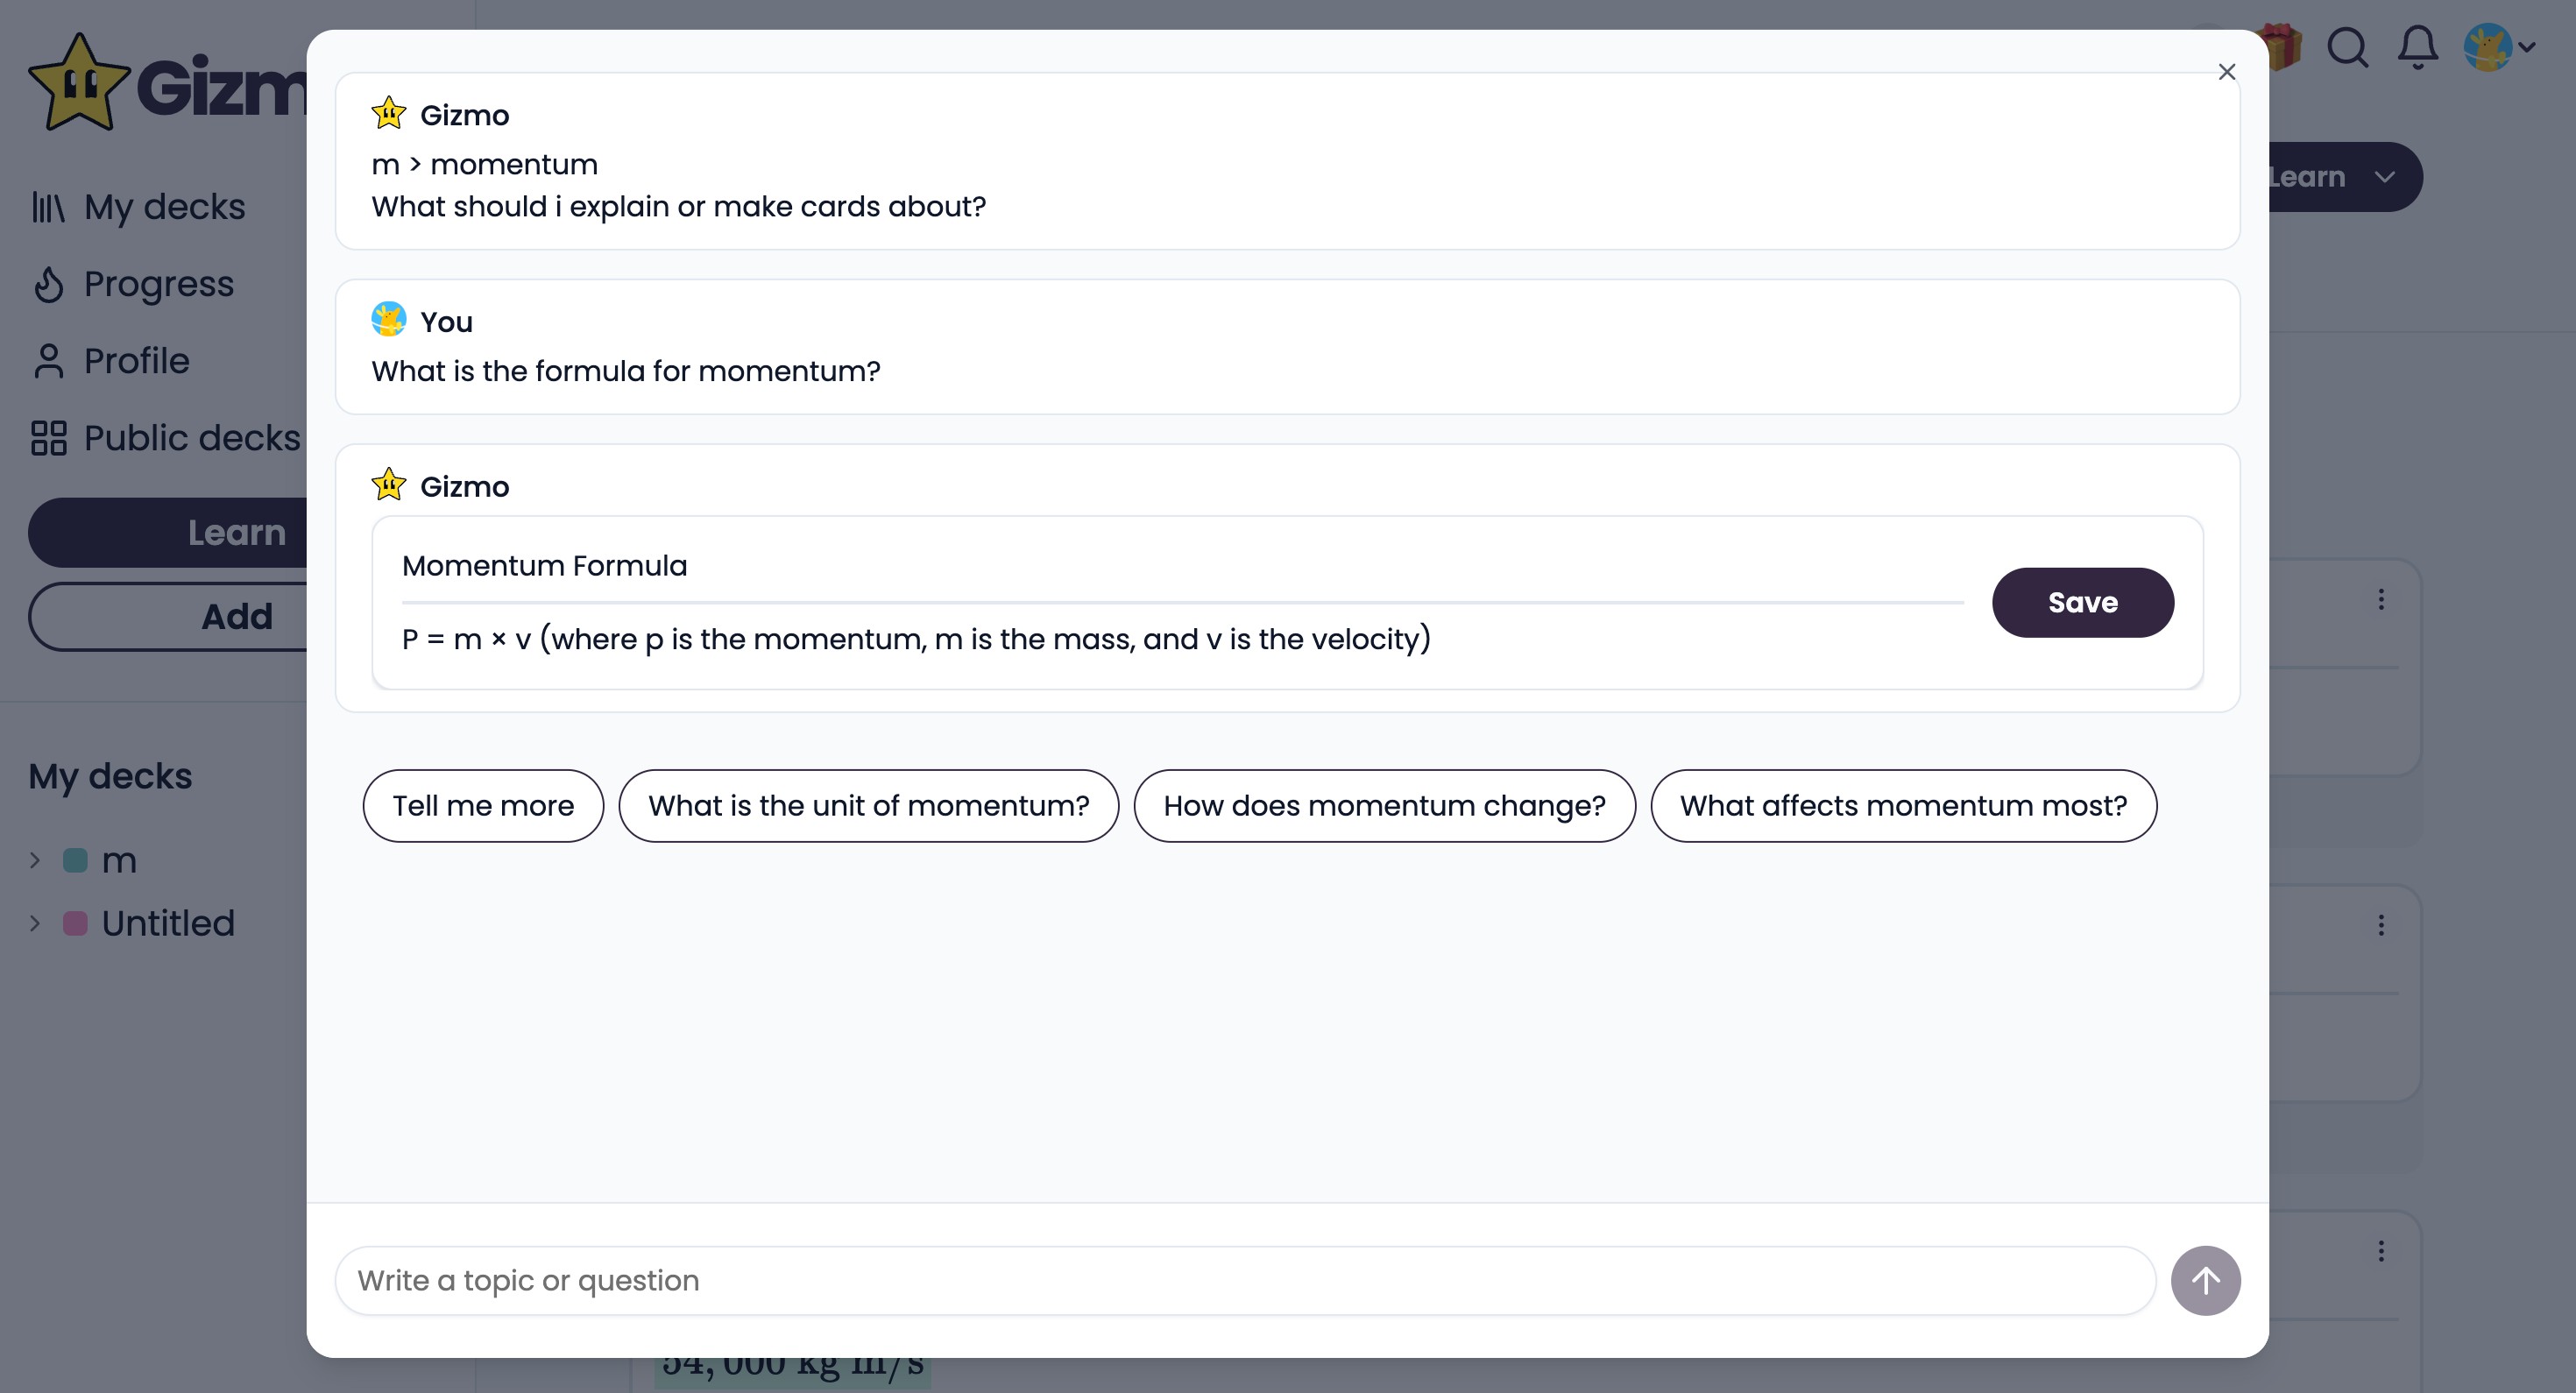The height and width of the screenshot is (1393, 2576).
Task: Click the Tell me more suggestion
Action: (483, 806)
